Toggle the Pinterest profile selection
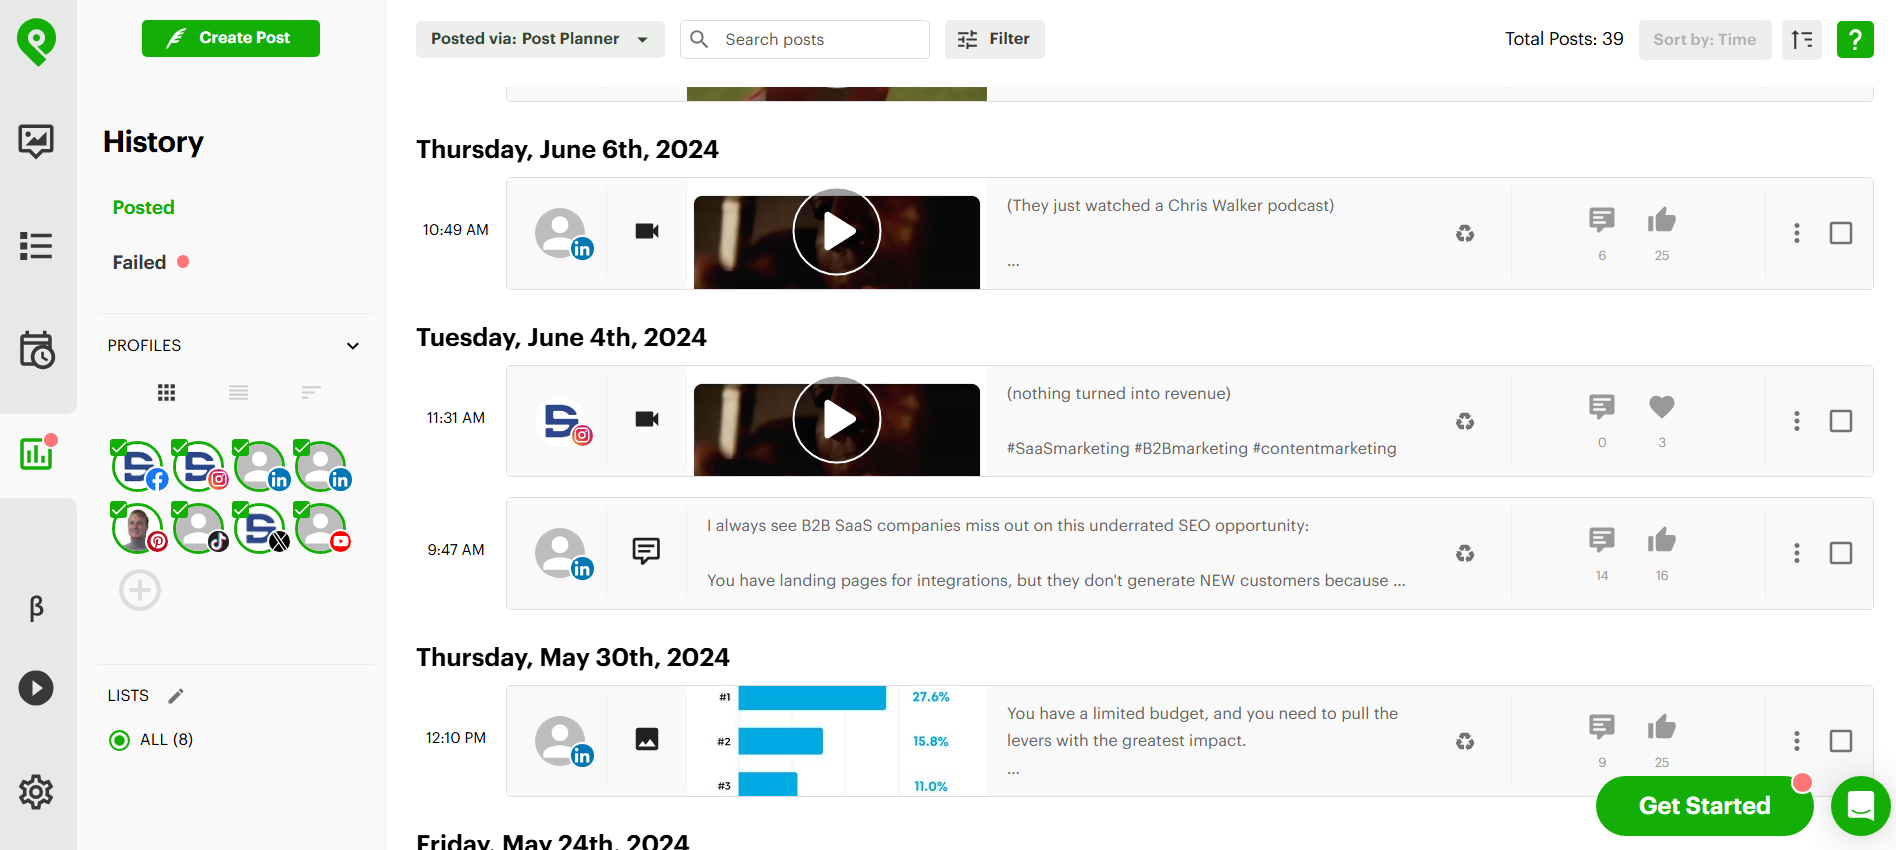 [139, 528]
